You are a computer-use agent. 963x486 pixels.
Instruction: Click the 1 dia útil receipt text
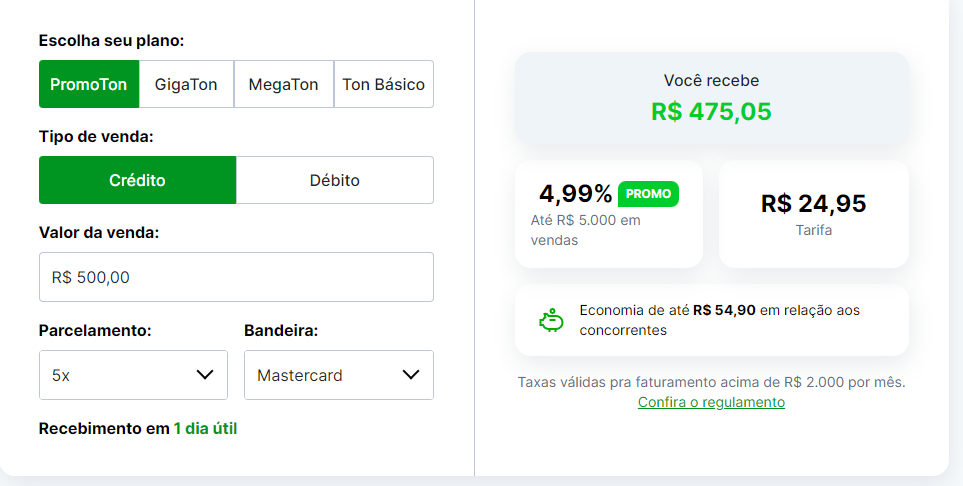205,428
